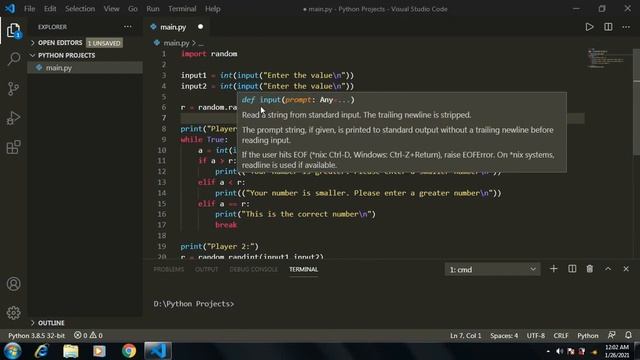Open Explorer views and more actions ellipsis

(x=128, y=27)
